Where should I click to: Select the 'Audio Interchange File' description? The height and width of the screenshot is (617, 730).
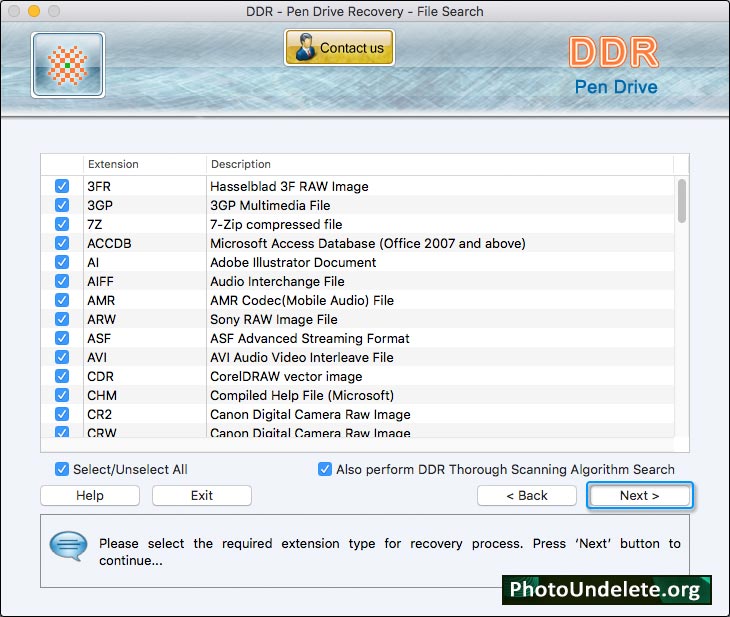coord(277,282)
